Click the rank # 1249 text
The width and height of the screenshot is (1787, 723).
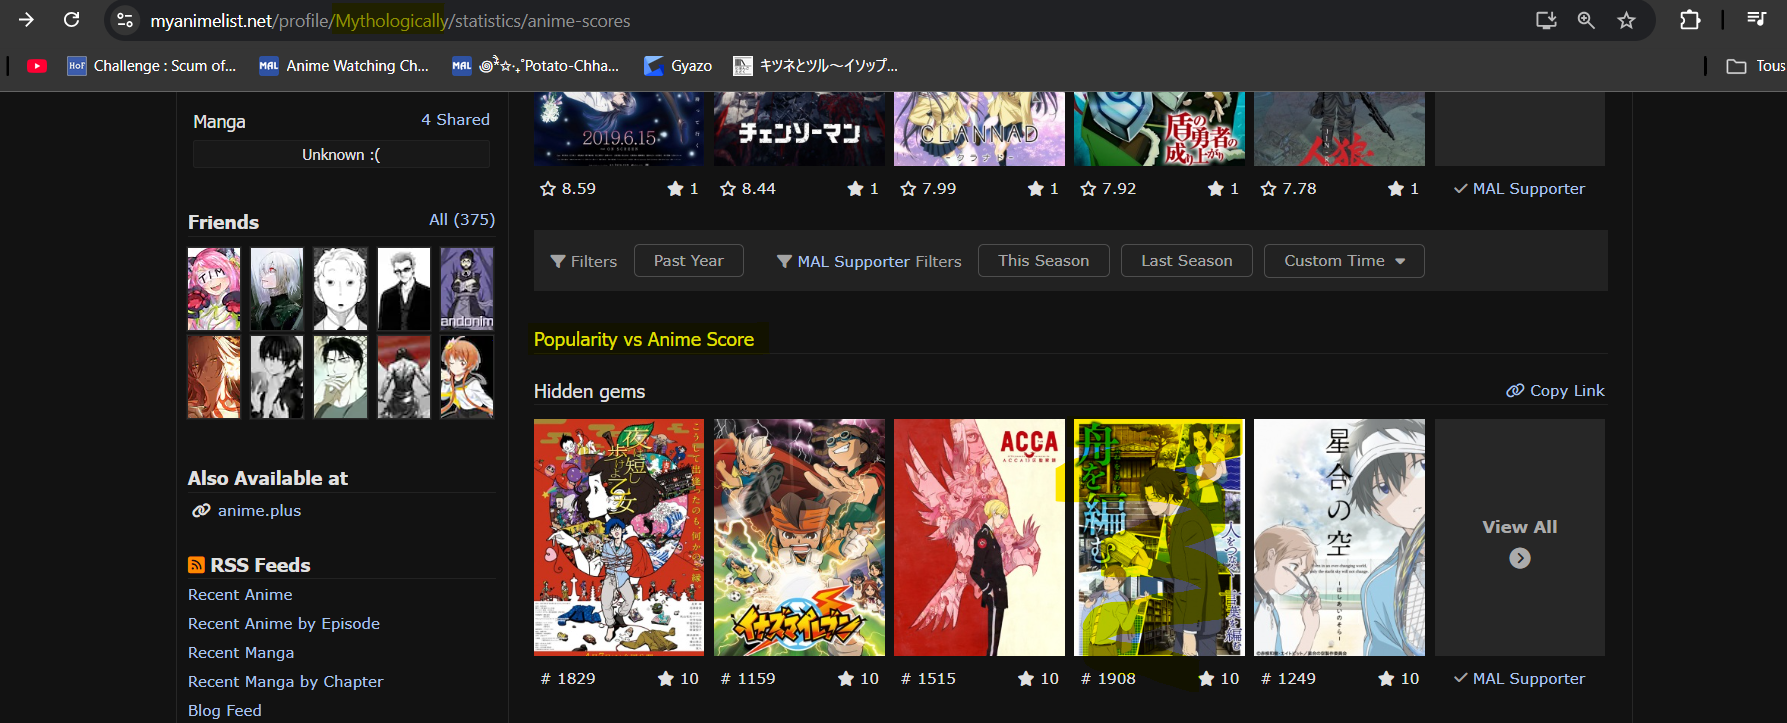(x=1288, y=678)
